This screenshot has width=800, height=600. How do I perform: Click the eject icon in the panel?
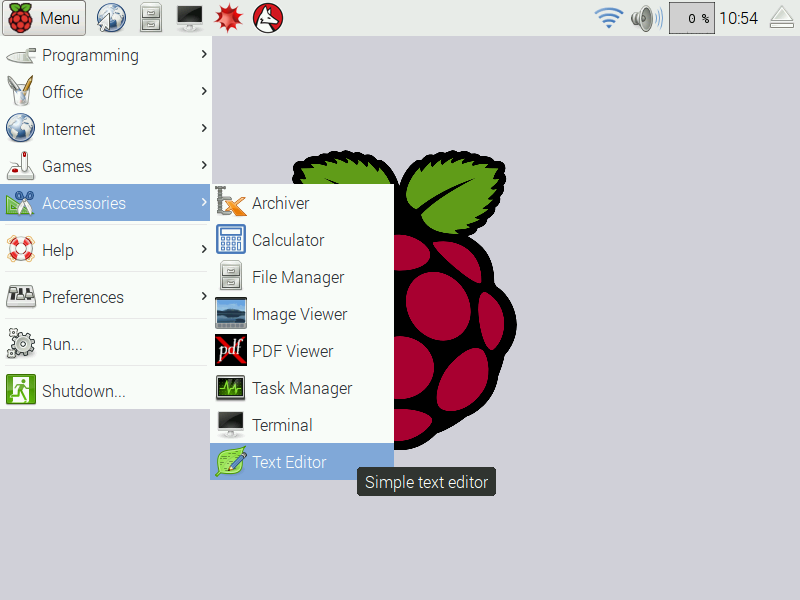pos(782,18)
